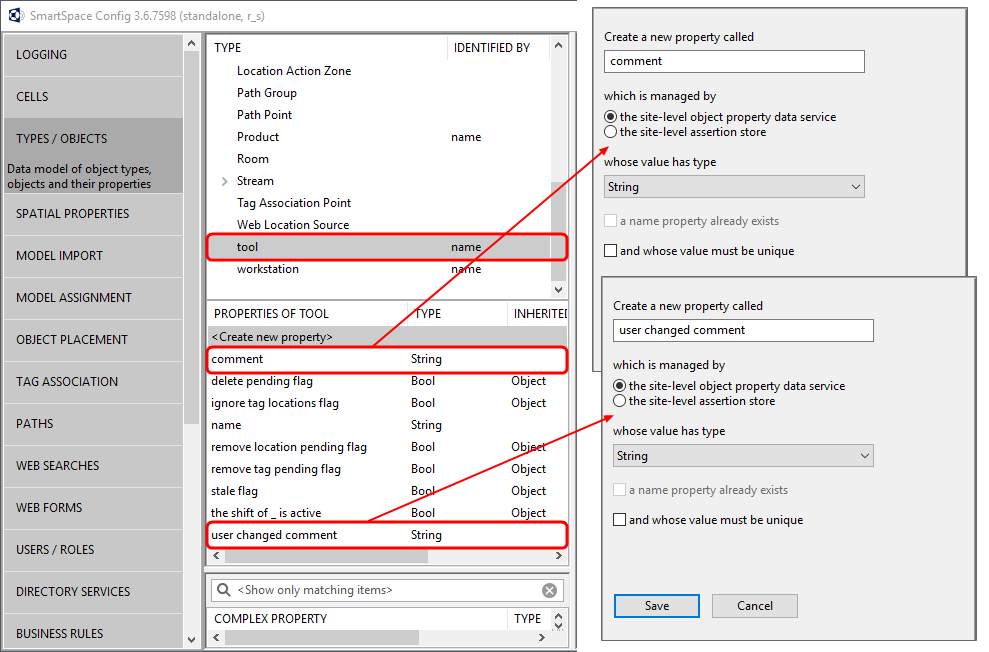
Task: Select 'delete pending flag' property
Action: click(387, 381)
